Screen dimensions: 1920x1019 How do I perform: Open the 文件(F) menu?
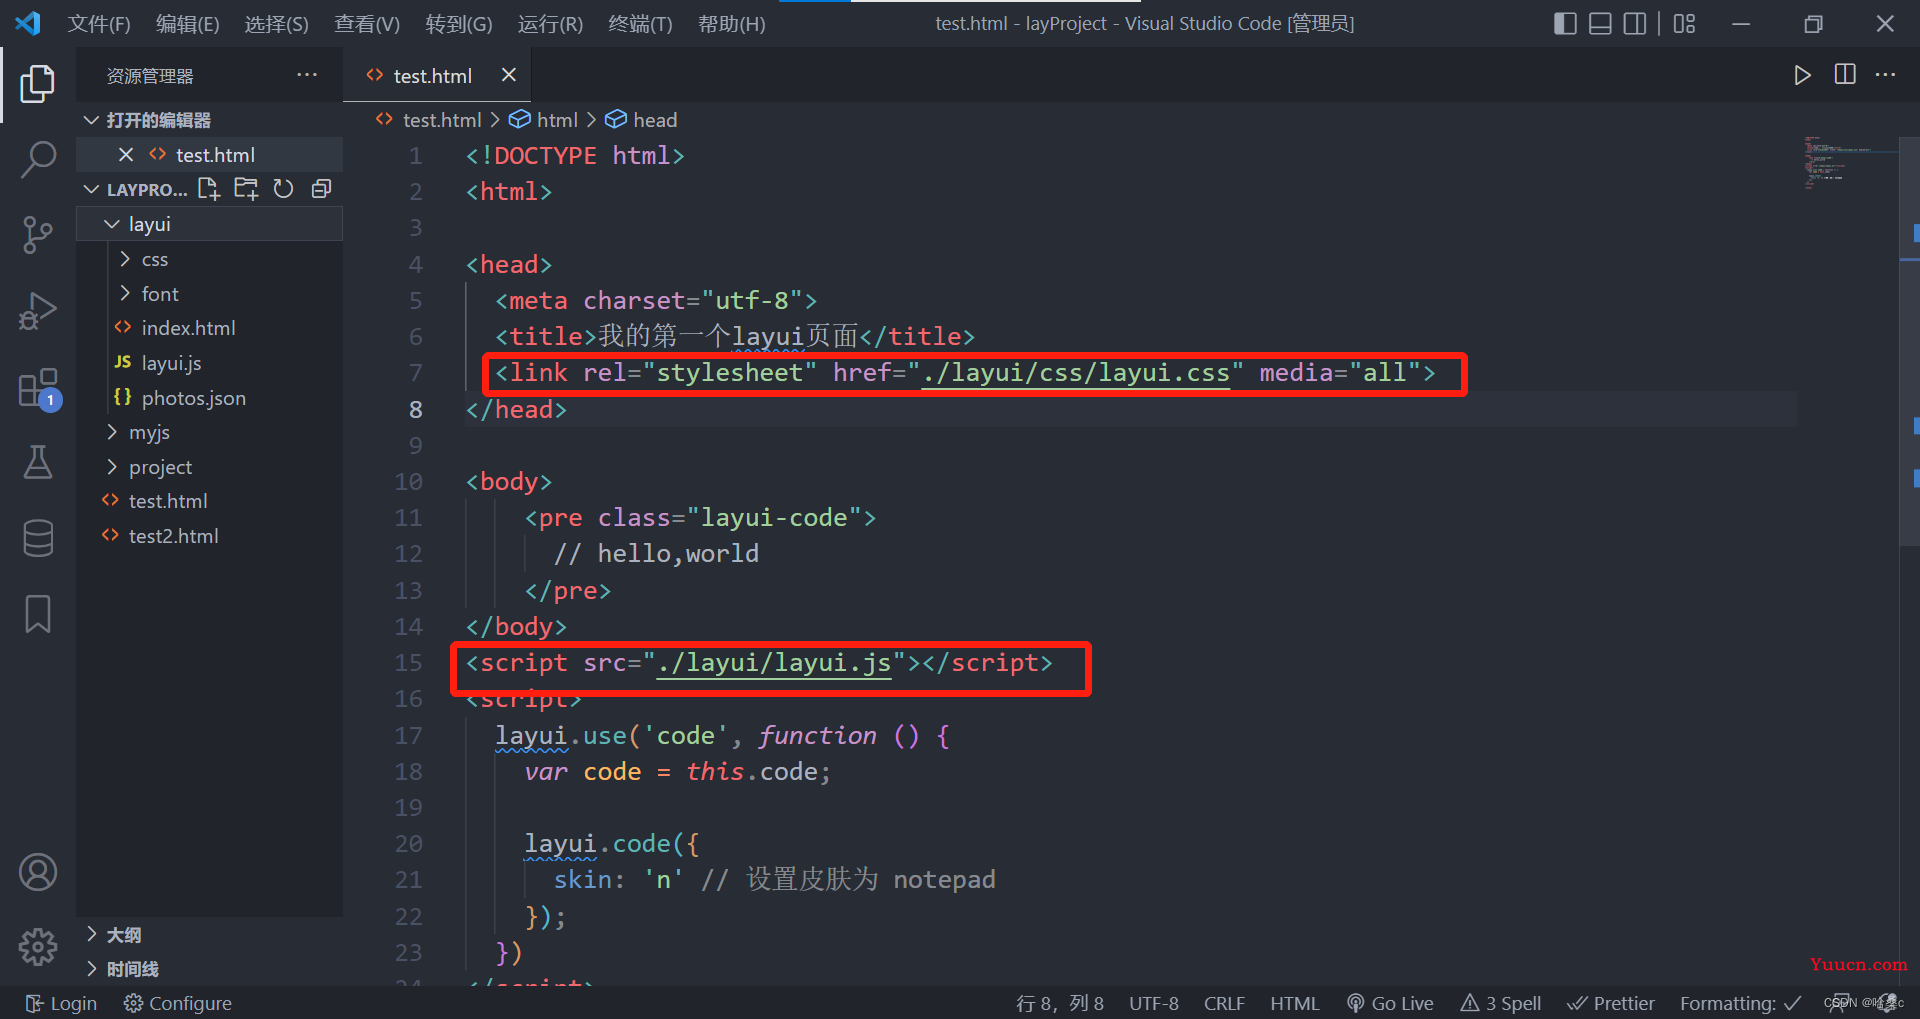[99, 23]
